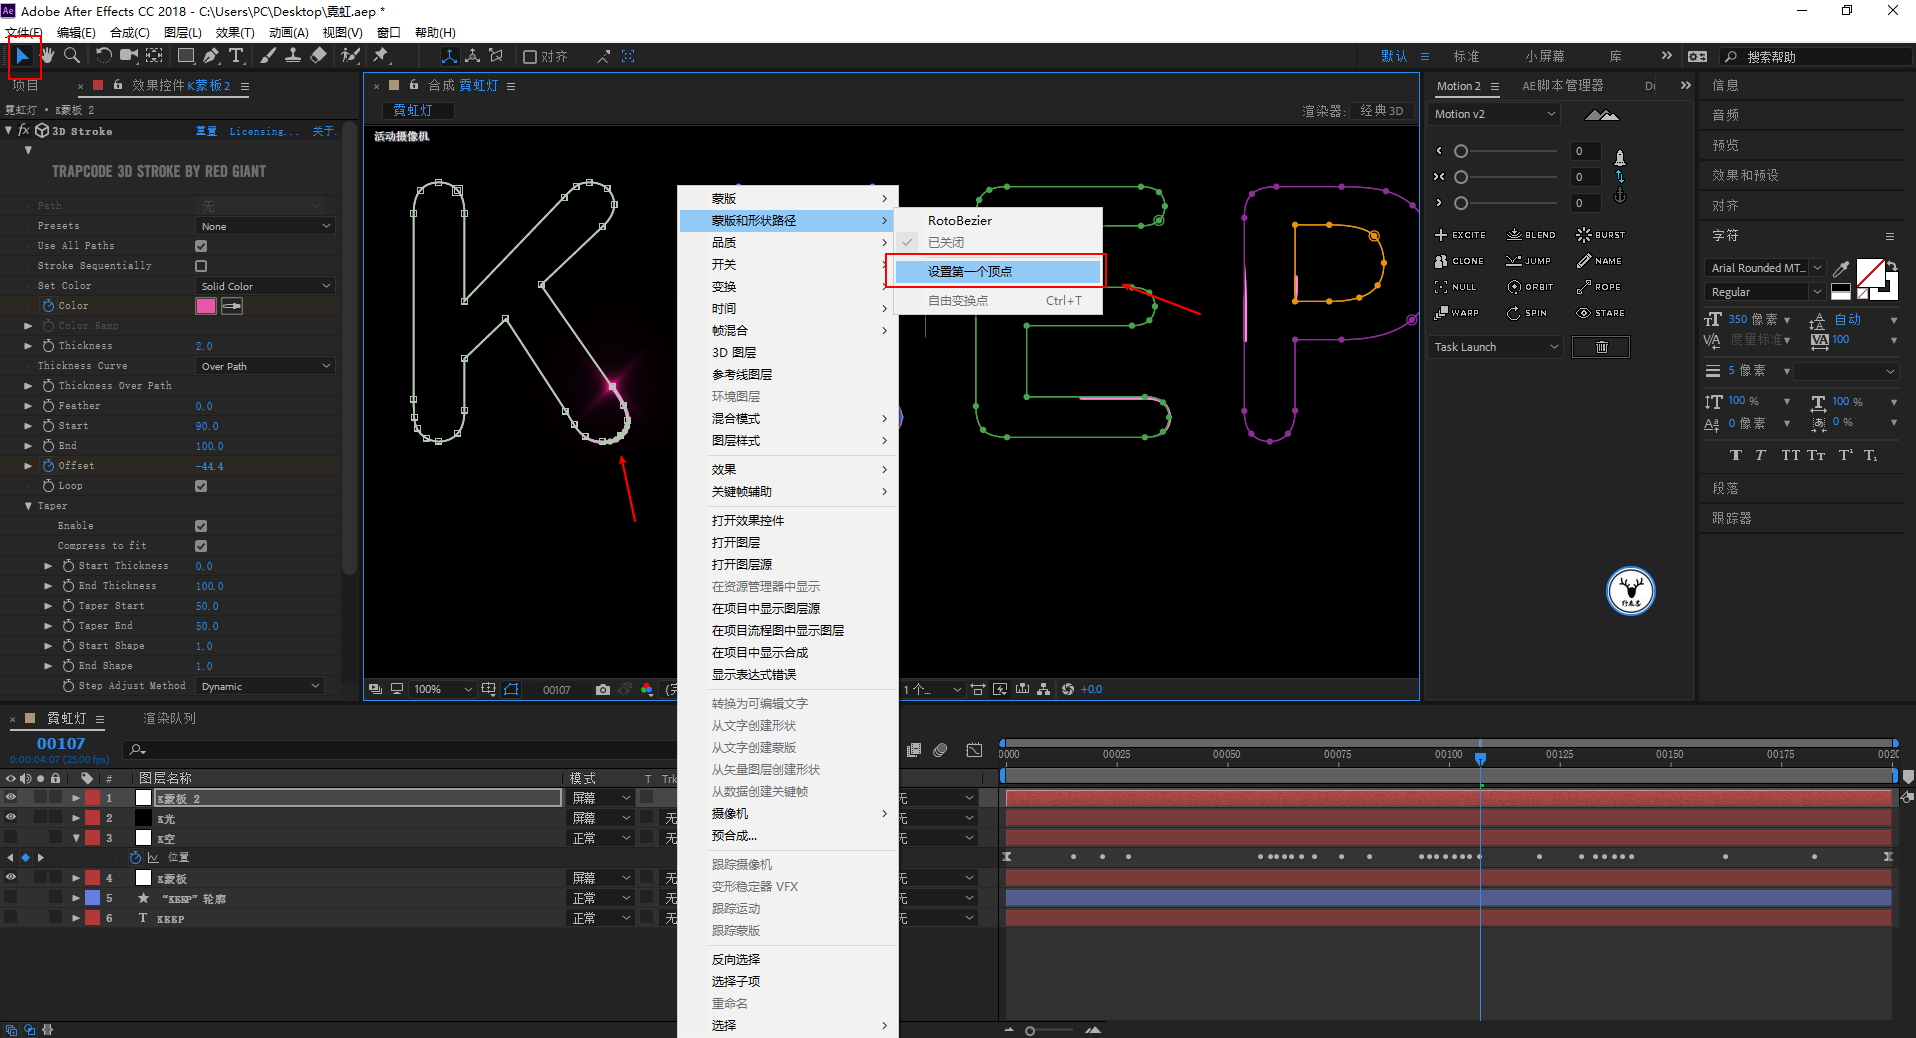Select the Clone Stamp tool
The height and width of the screenshot is (1038, 1916).
click(x=293, y=56)
